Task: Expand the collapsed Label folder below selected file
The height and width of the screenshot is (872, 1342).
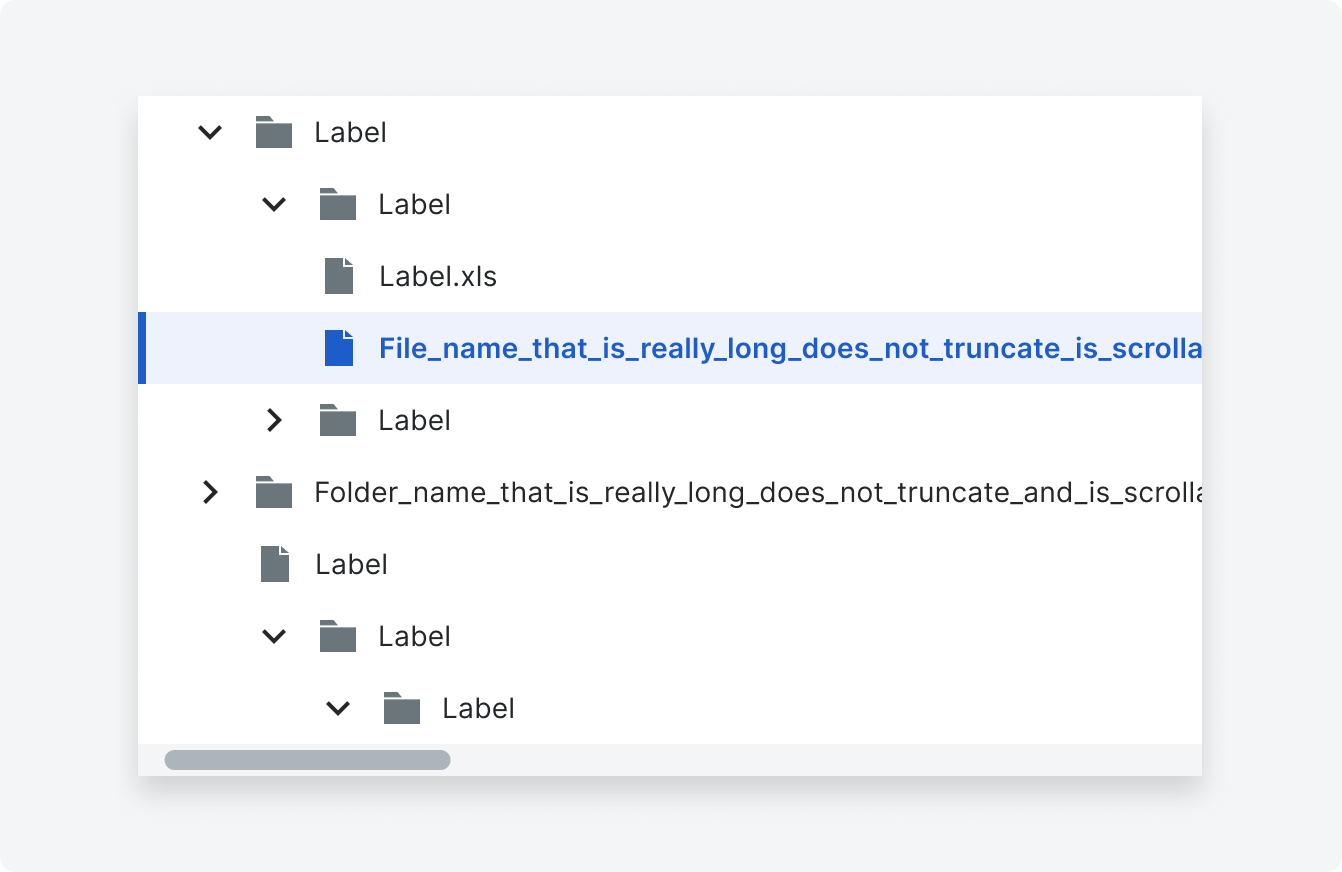Action: [274, 420]
